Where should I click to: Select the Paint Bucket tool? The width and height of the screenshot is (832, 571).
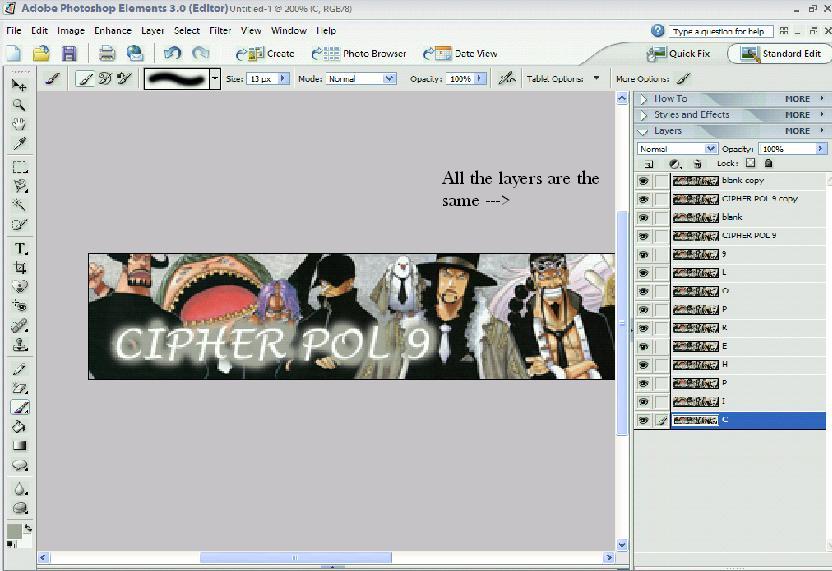tap(20, 426)
